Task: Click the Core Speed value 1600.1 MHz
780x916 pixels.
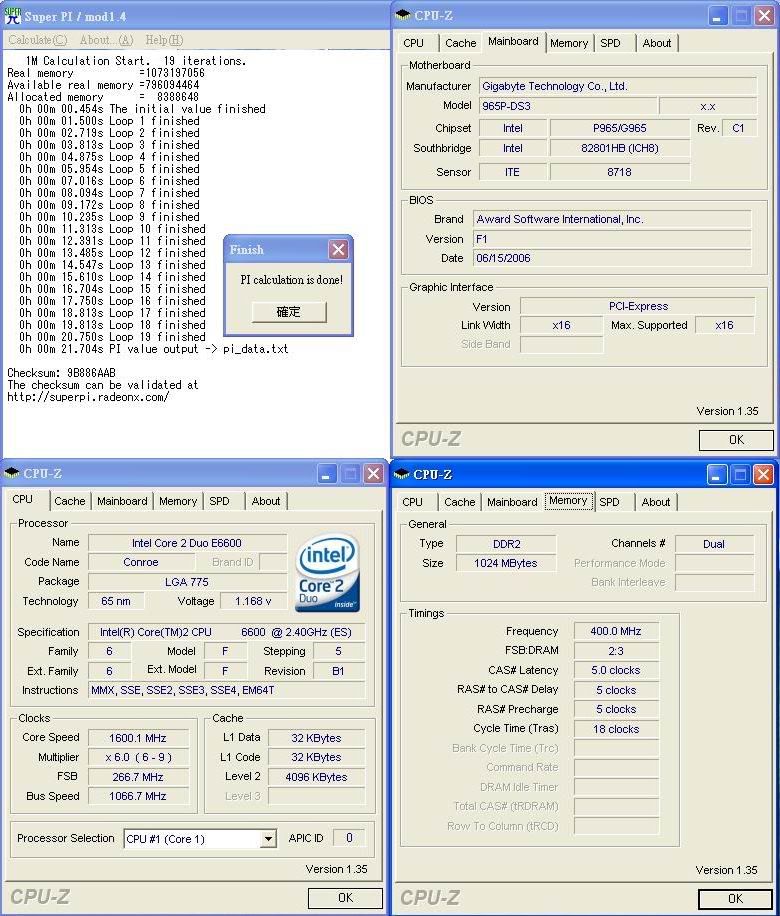Action: tap(138, 738)
